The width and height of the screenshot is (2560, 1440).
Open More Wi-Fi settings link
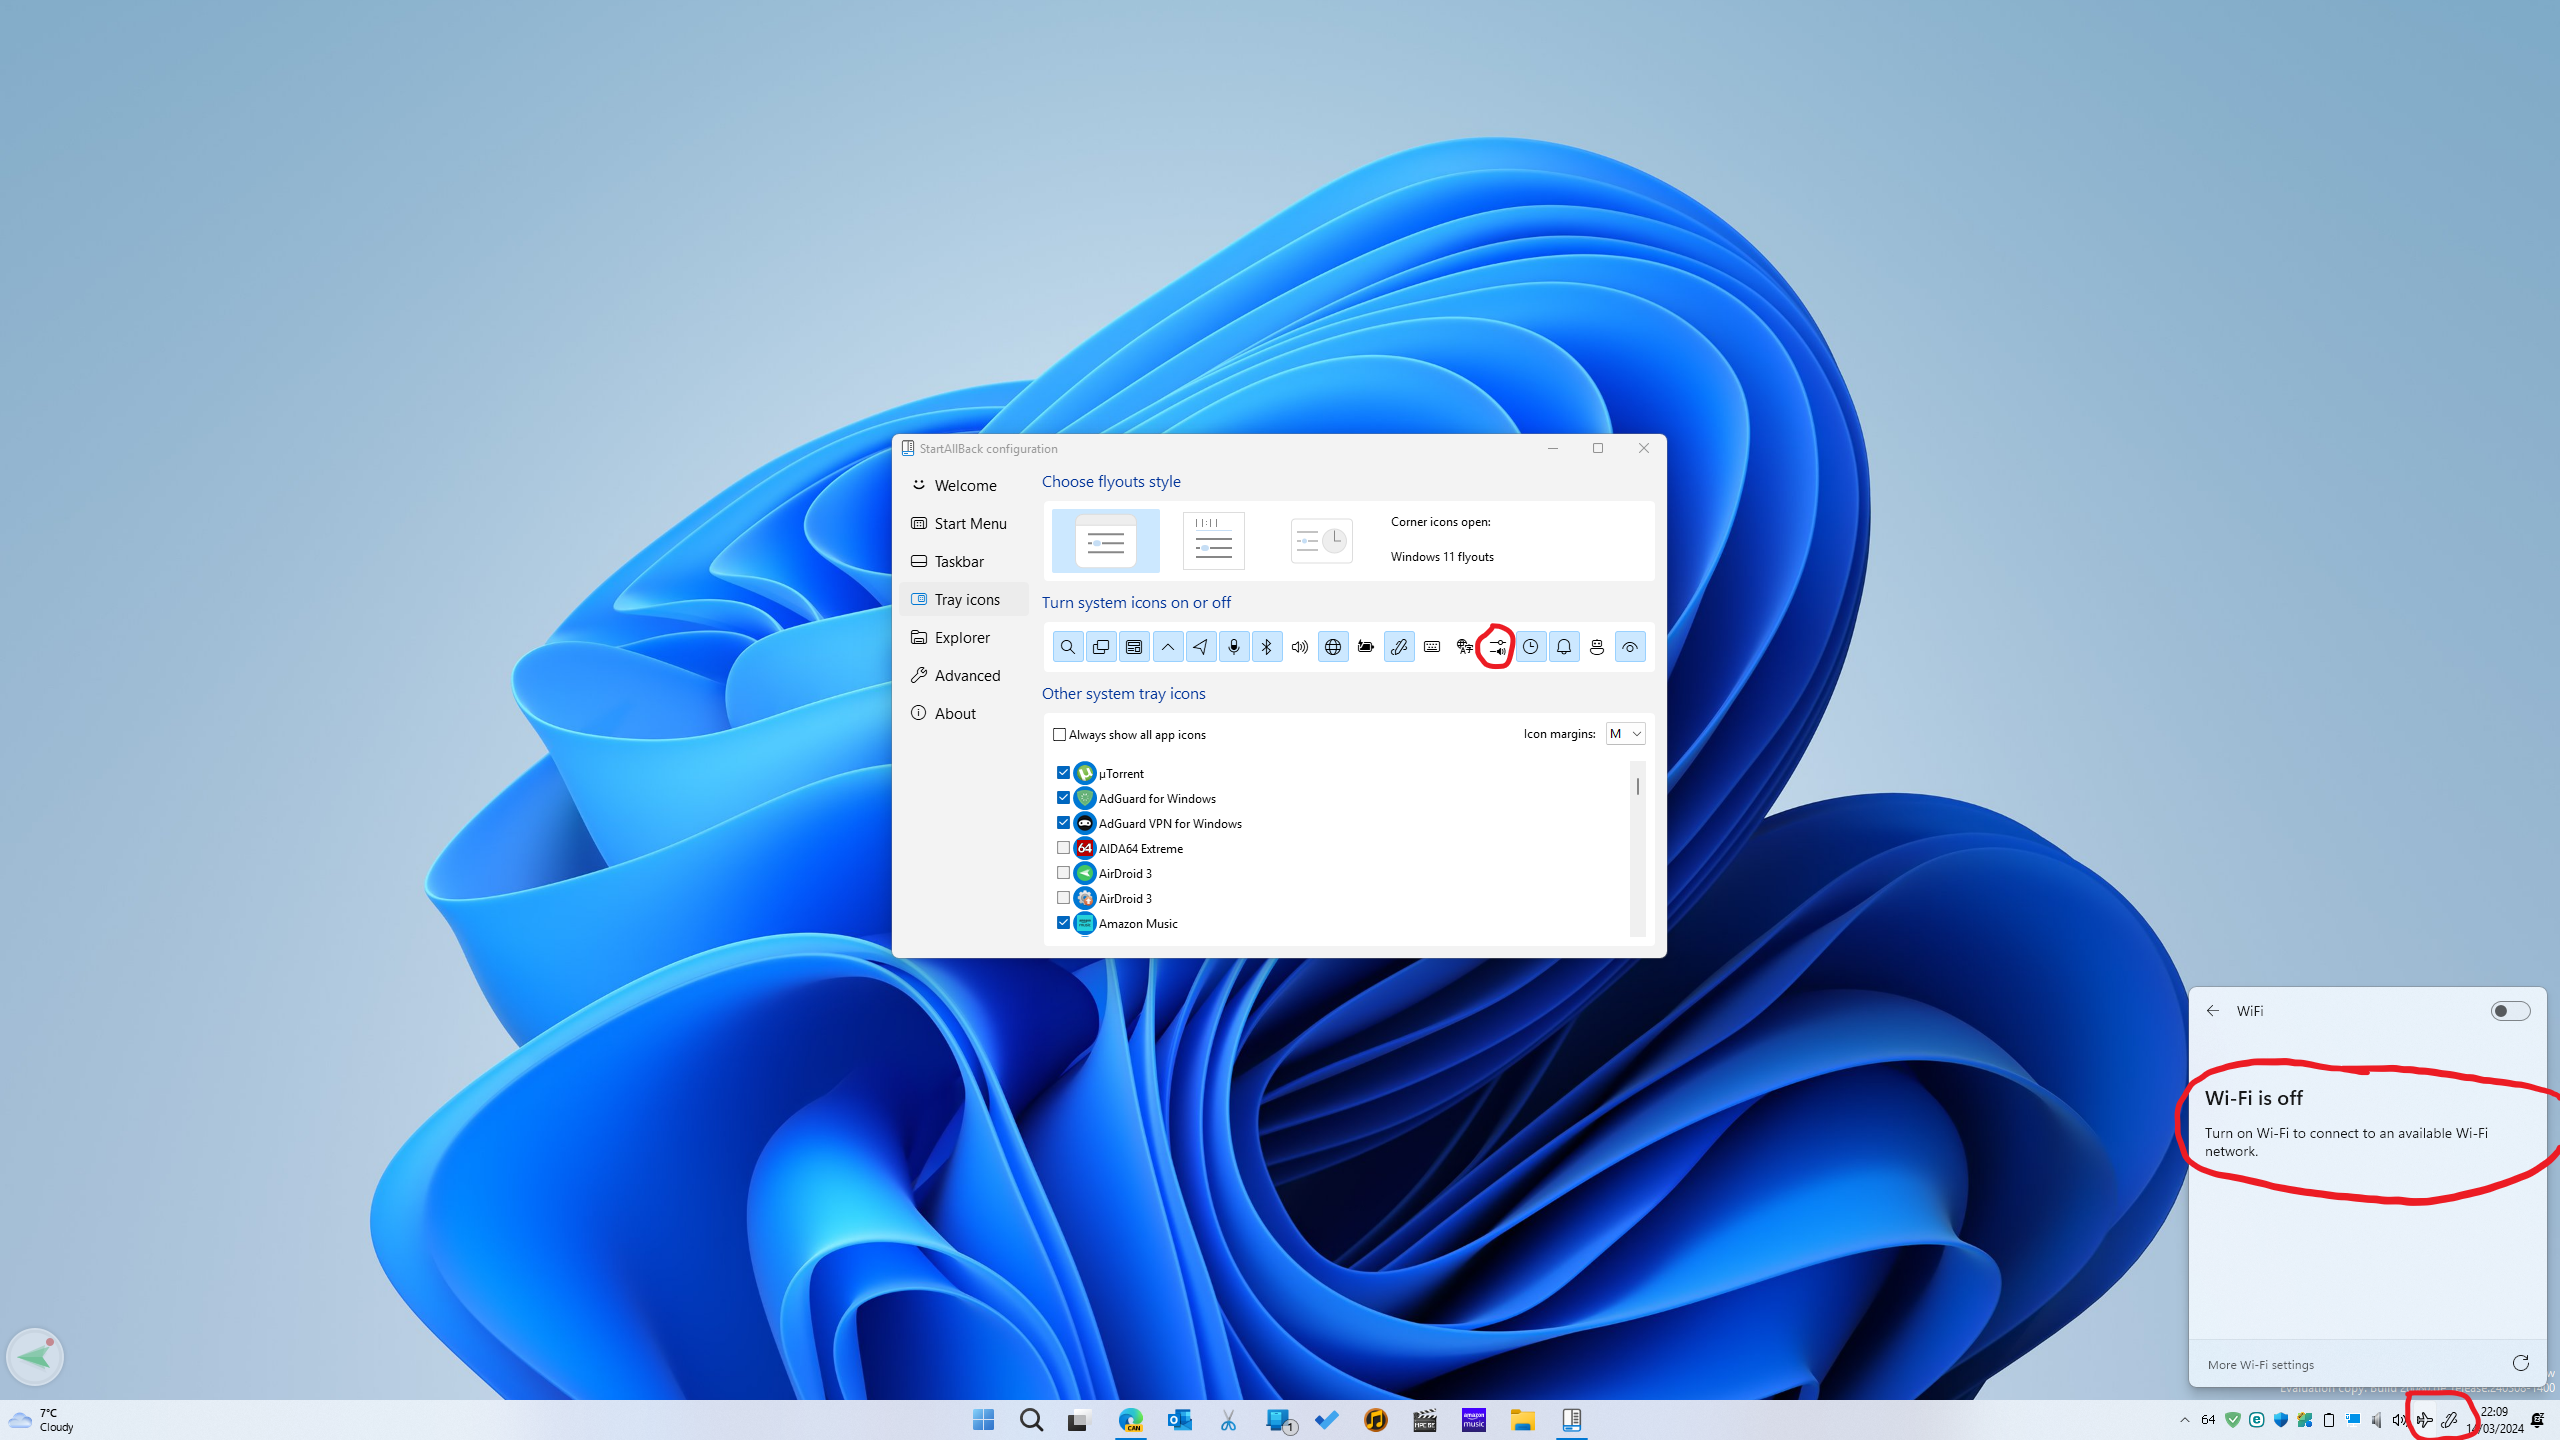coord(2260,1365)
